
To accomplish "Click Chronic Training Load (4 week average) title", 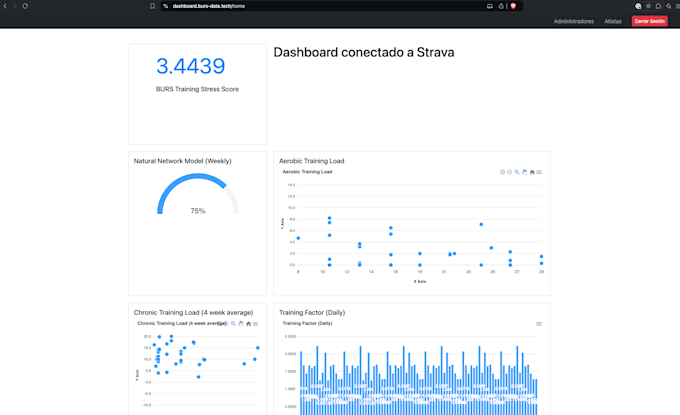I will [193, 312].
